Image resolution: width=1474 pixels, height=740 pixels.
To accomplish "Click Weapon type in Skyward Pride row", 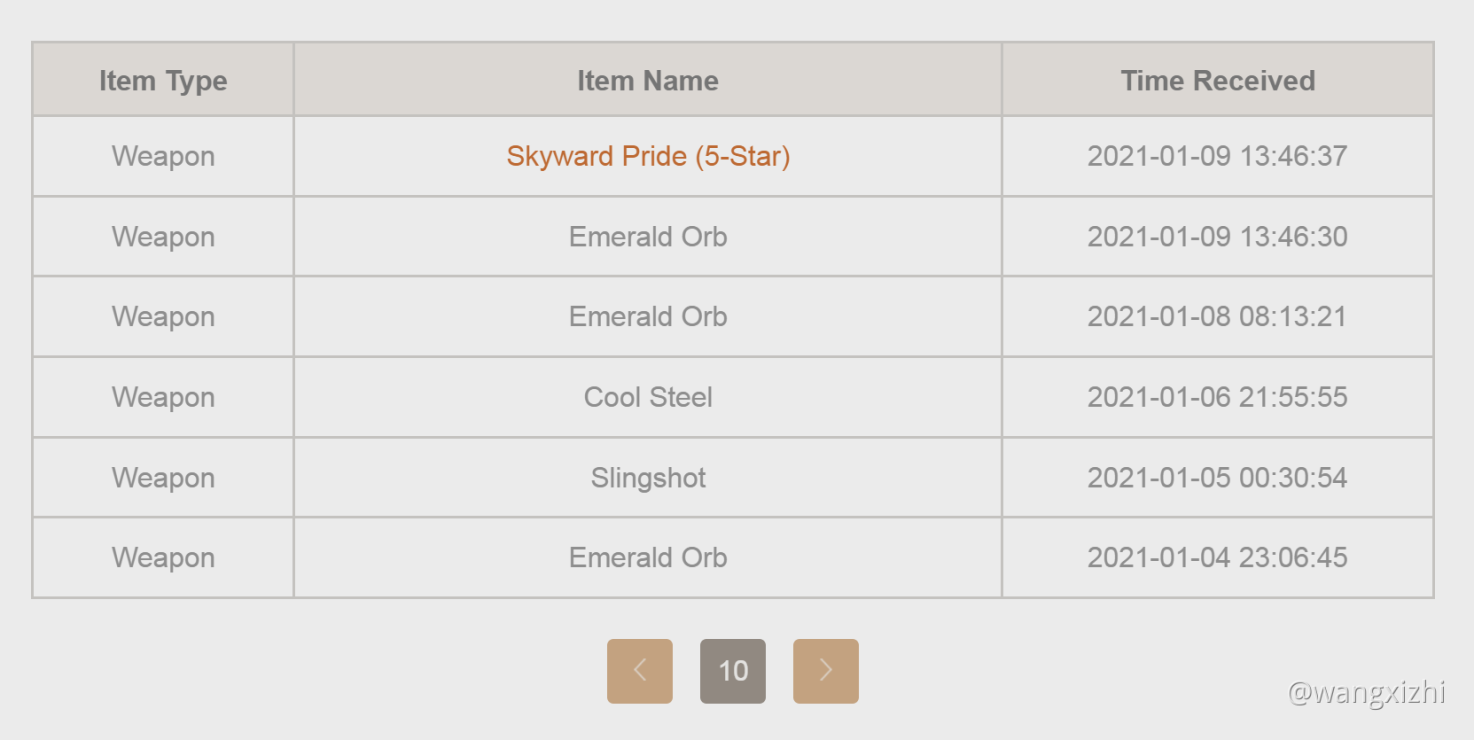I will click(x=163, y=156).
